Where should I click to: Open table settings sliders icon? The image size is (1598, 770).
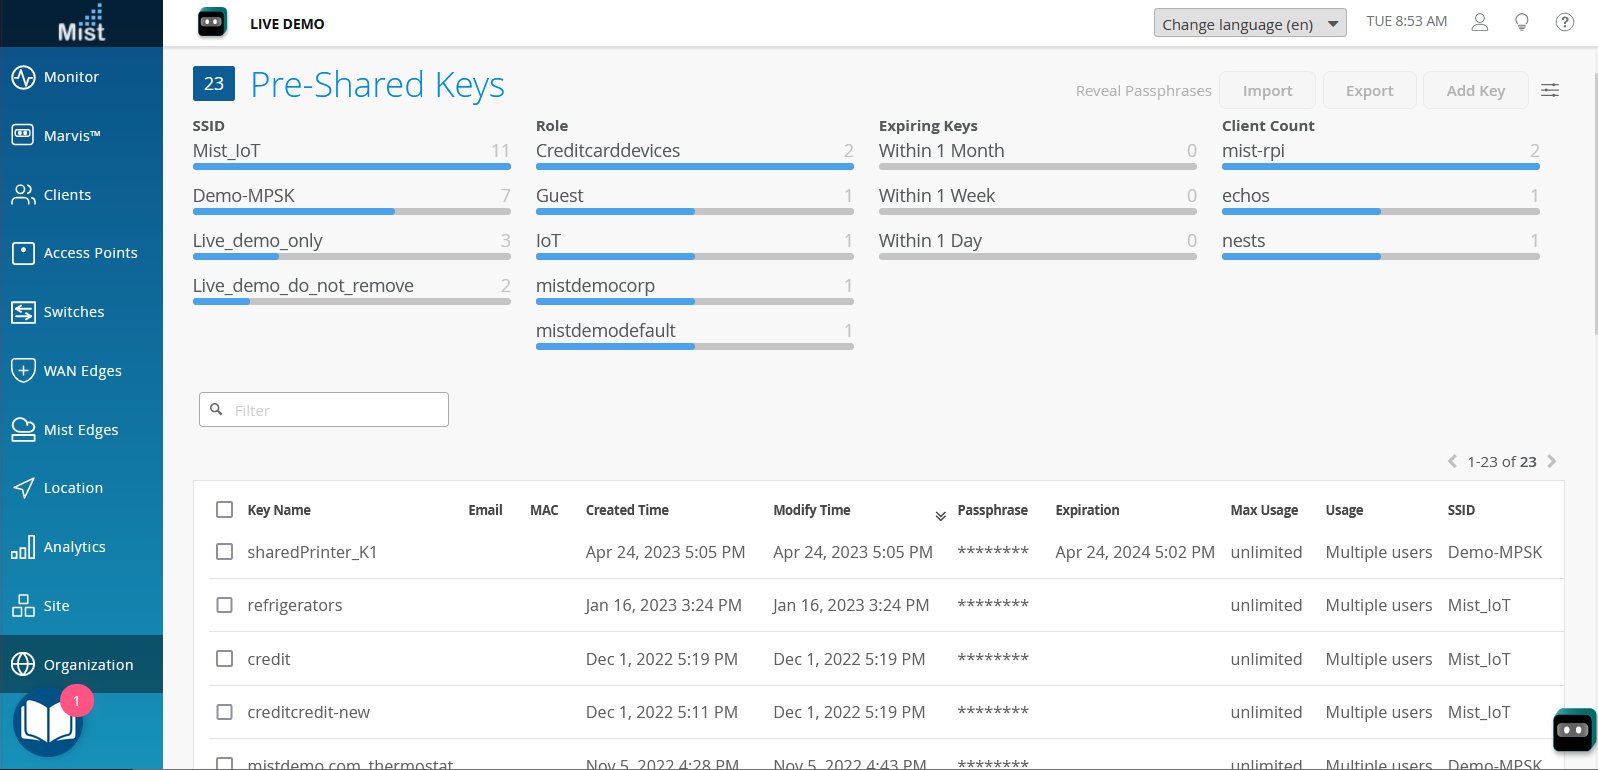1549,90
